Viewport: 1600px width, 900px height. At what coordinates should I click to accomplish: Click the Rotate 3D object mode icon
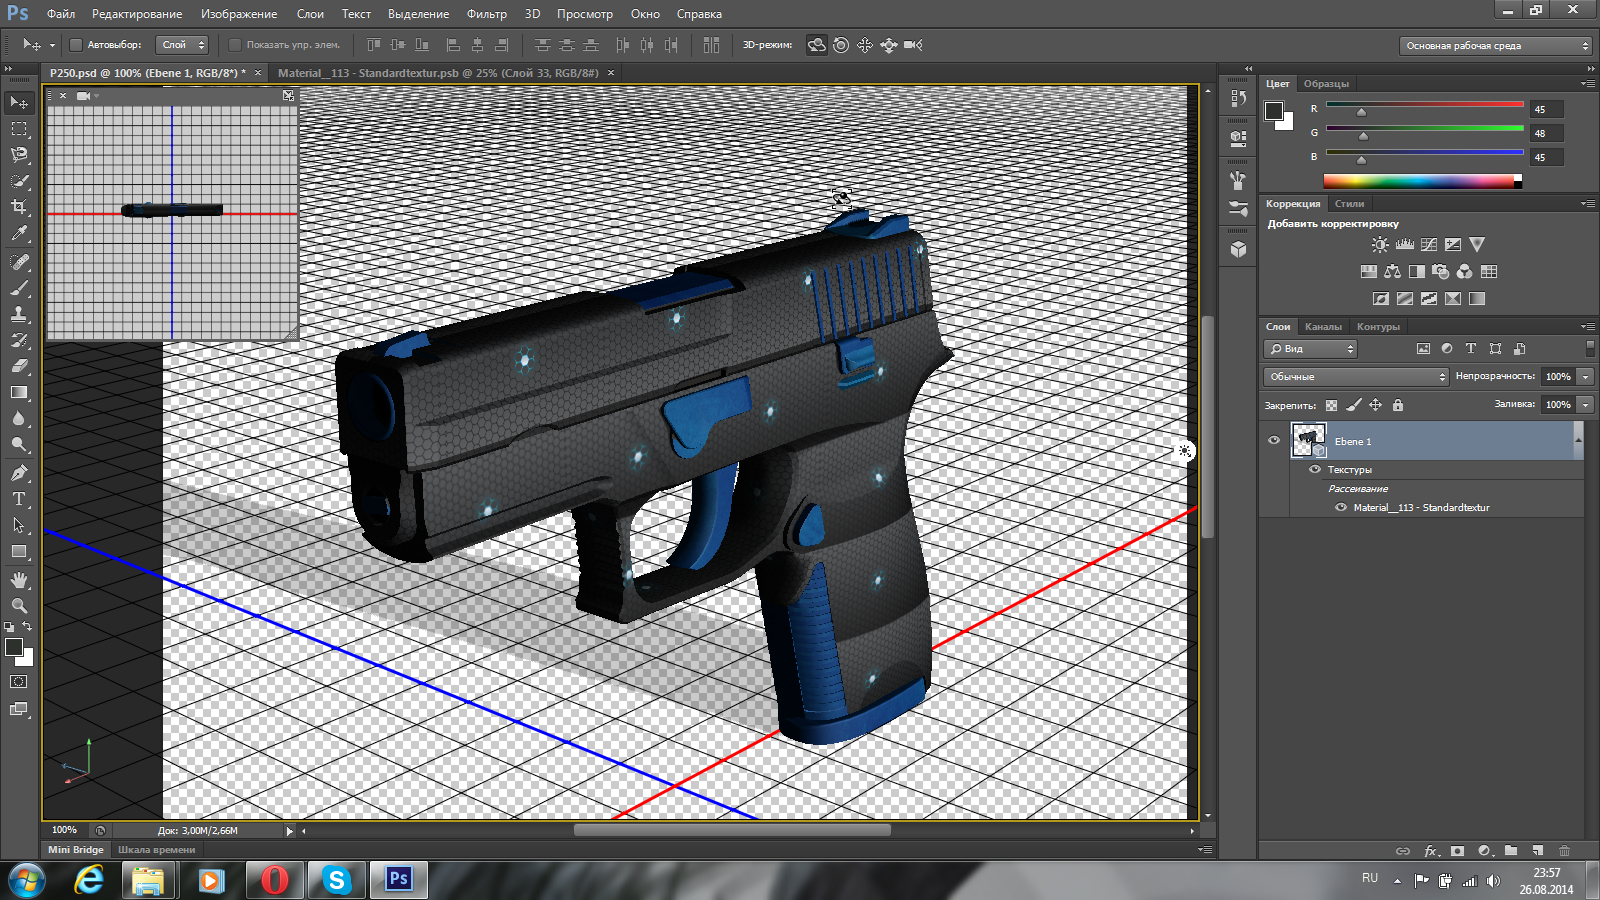click(x=817, y=45)
